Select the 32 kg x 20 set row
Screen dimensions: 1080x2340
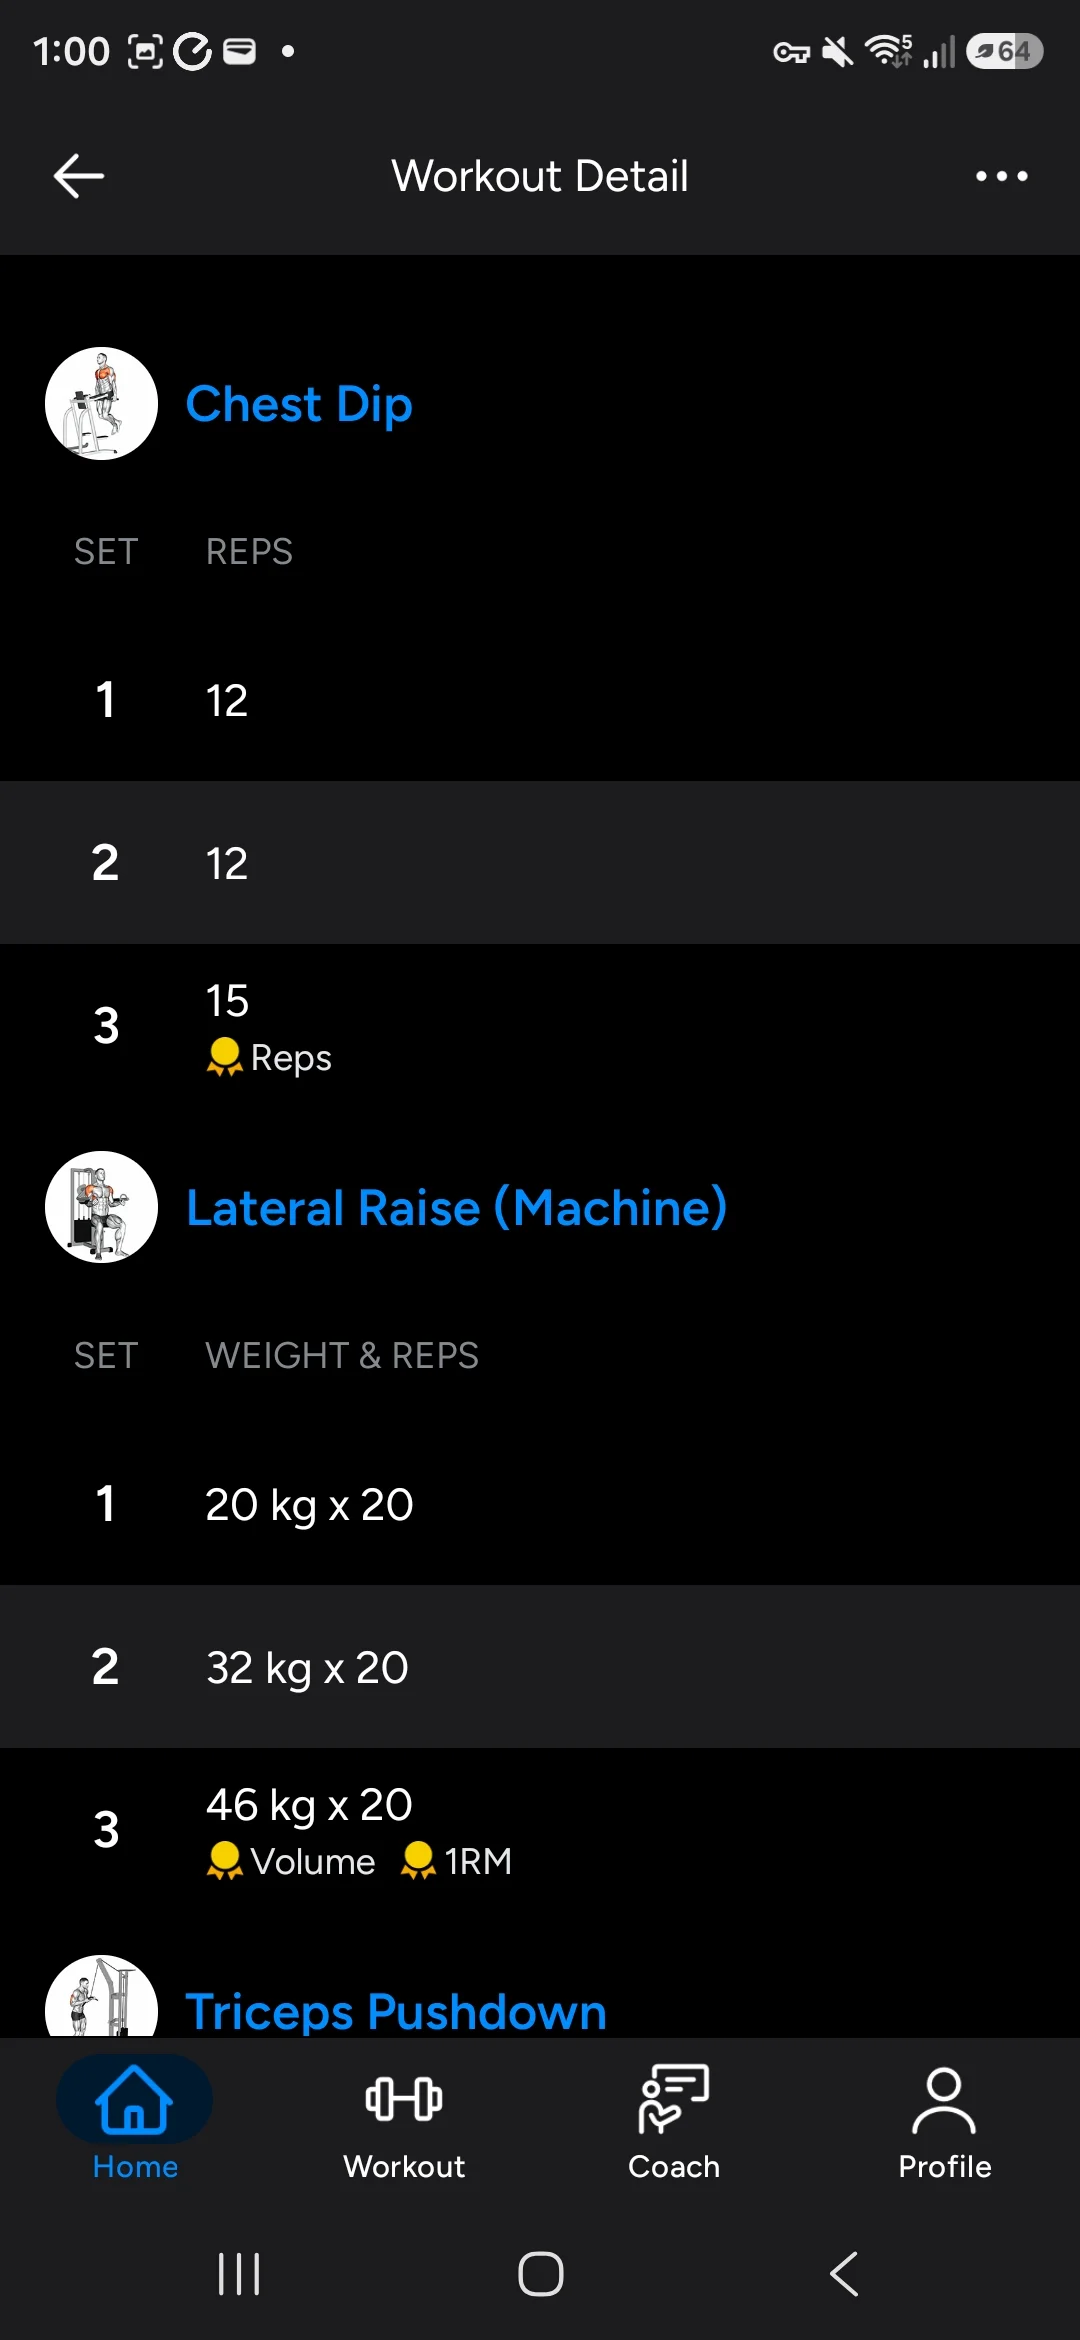tap(540, 1666)
